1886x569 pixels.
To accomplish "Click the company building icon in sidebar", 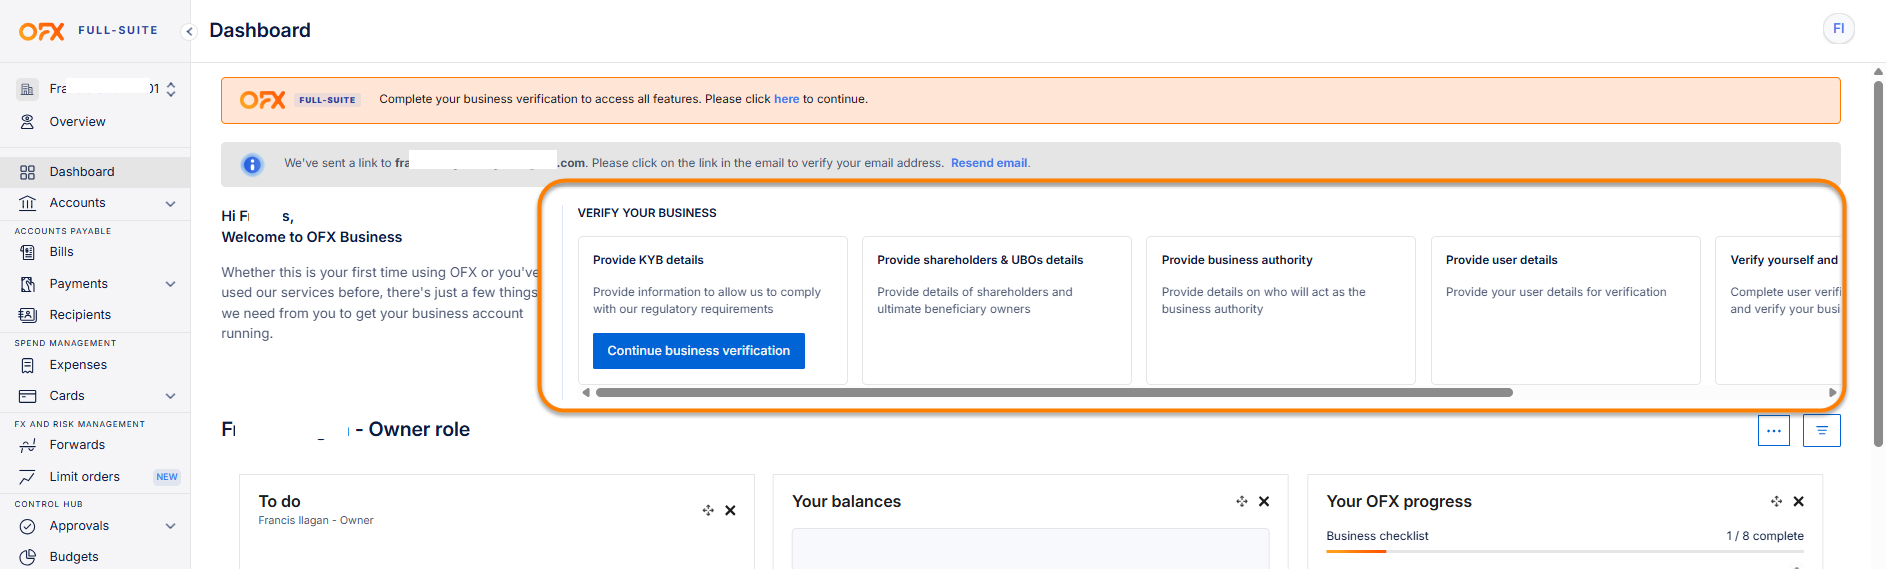I will coord(28,89).
